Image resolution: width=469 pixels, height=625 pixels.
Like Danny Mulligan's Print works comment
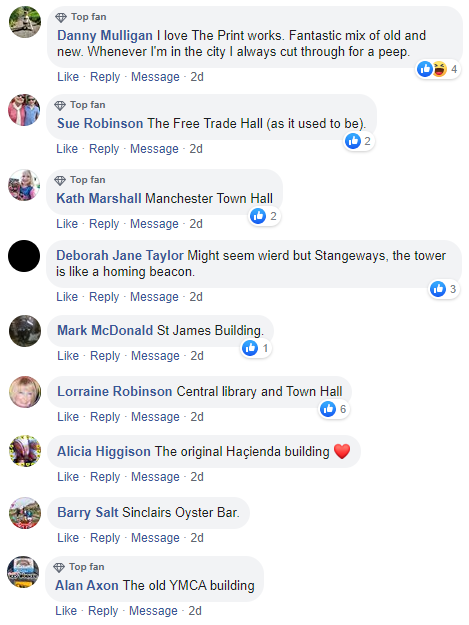(68, 77)
